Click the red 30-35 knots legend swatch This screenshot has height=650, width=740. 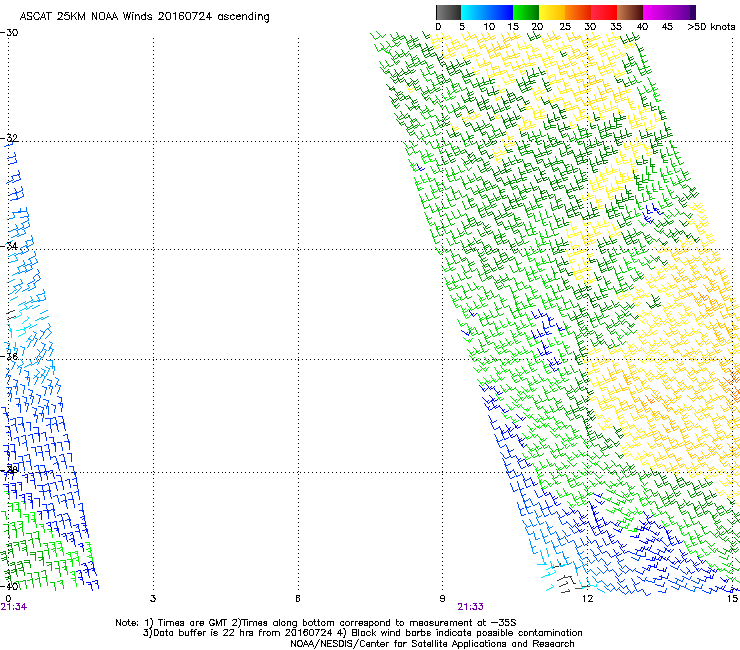pos(604,12)
